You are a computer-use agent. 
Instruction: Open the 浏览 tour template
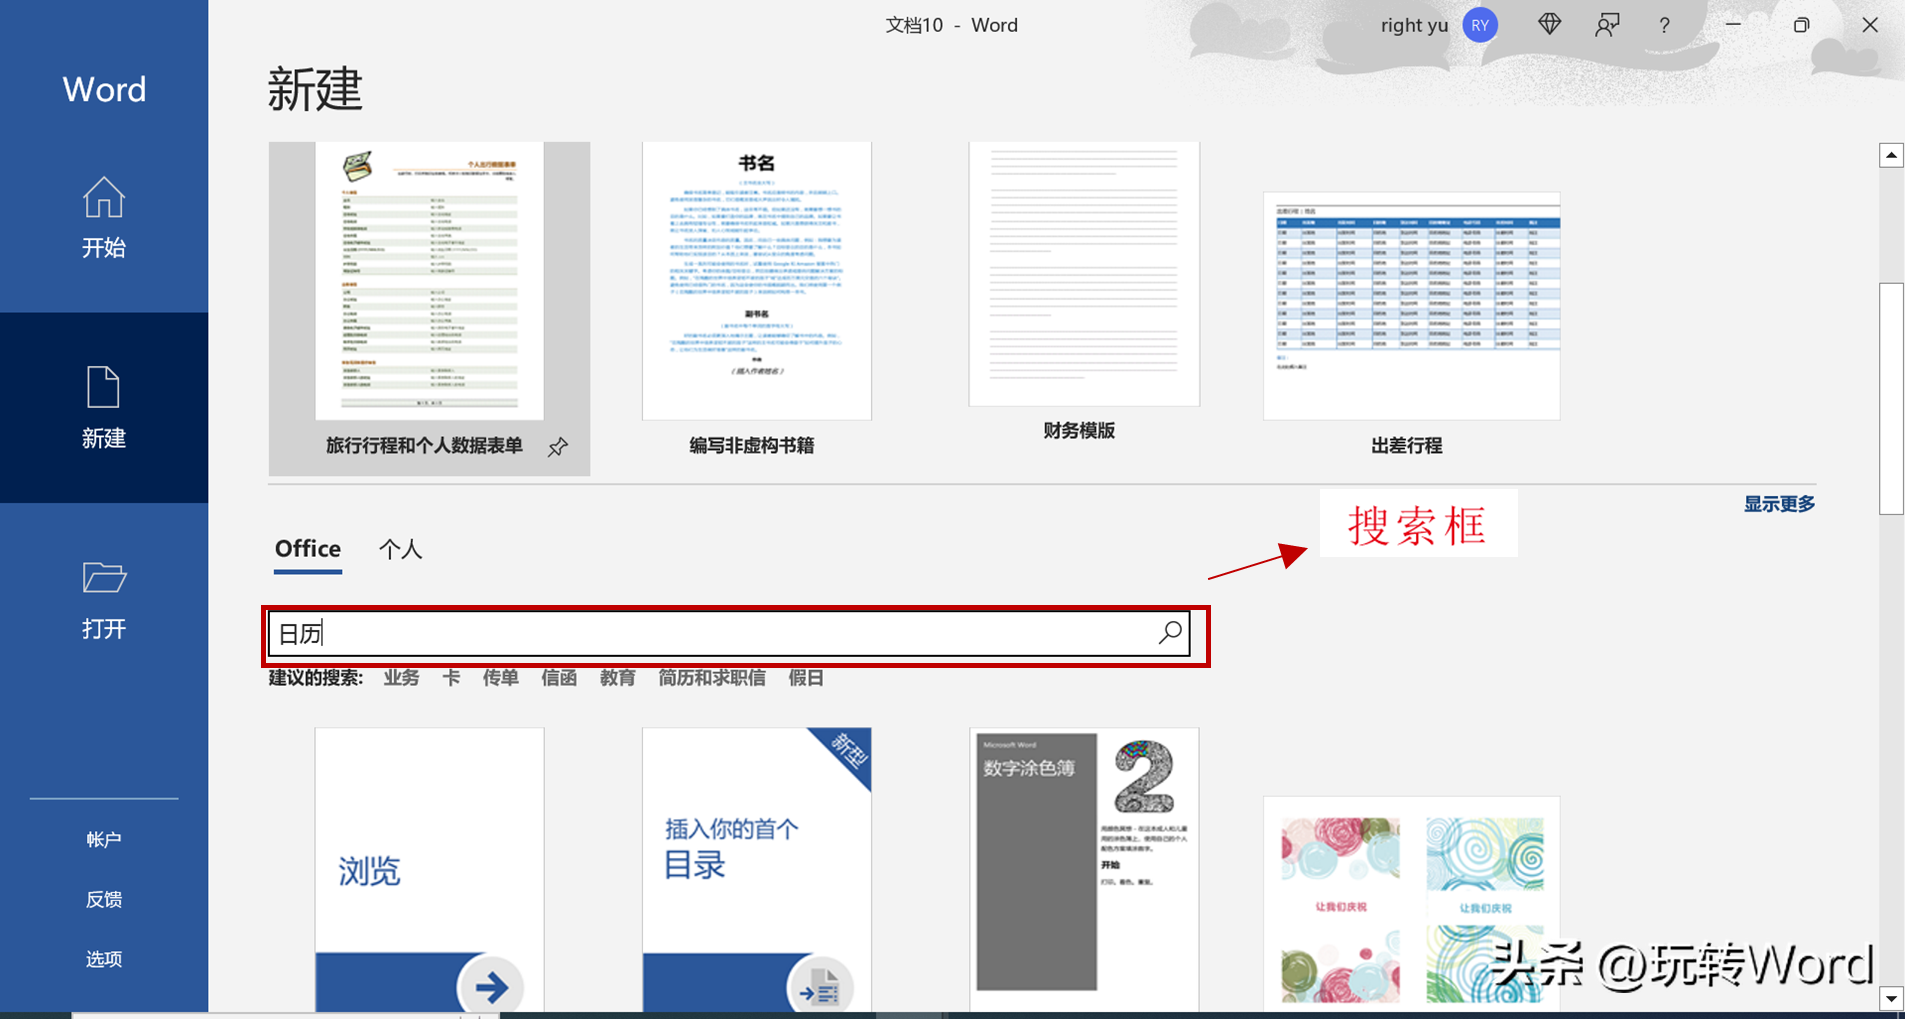tap(429, 869)
